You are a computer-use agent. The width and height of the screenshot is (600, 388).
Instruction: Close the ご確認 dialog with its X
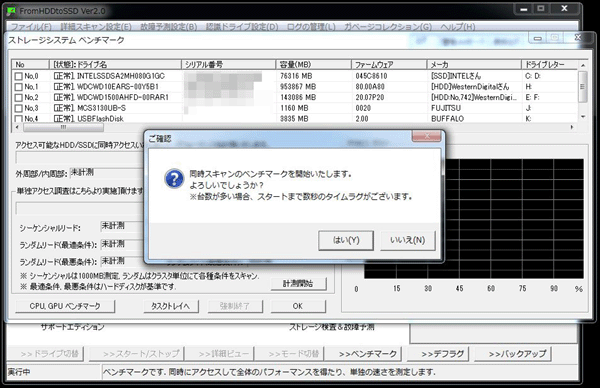tap(427, 136)
